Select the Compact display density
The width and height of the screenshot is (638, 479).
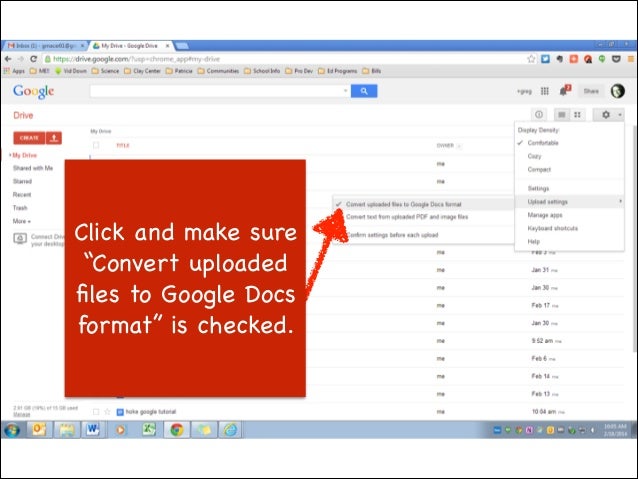coord(569,169)
